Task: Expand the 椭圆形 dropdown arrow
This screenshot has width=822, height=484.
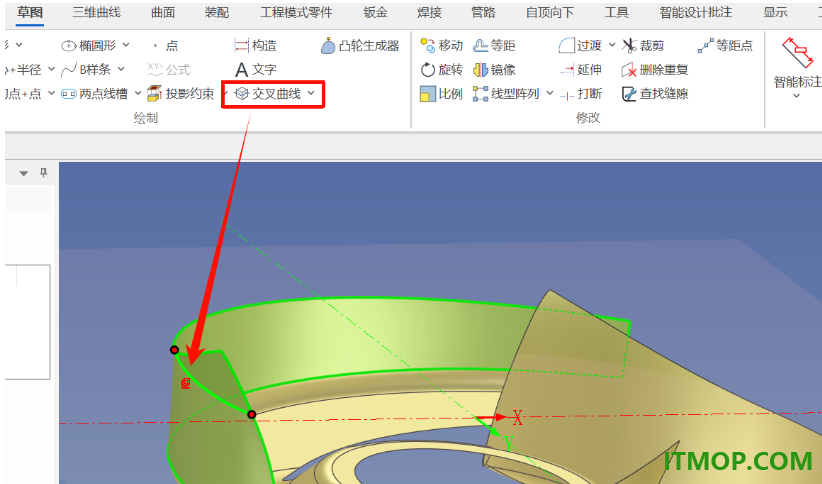Action: tap(126, 45)
